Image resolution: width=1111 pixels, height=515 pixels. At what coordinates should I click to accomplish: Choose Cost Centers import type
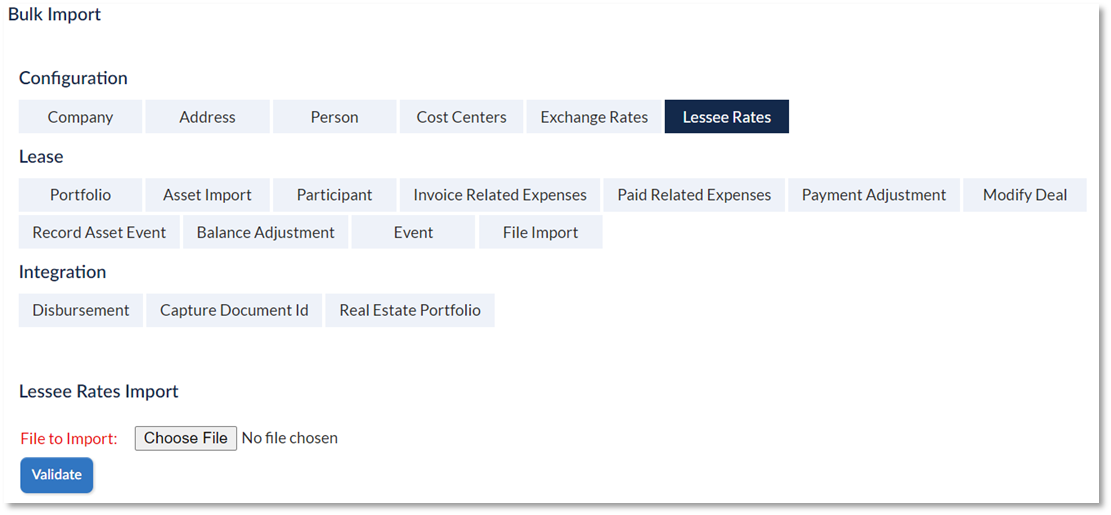(461, 117)
